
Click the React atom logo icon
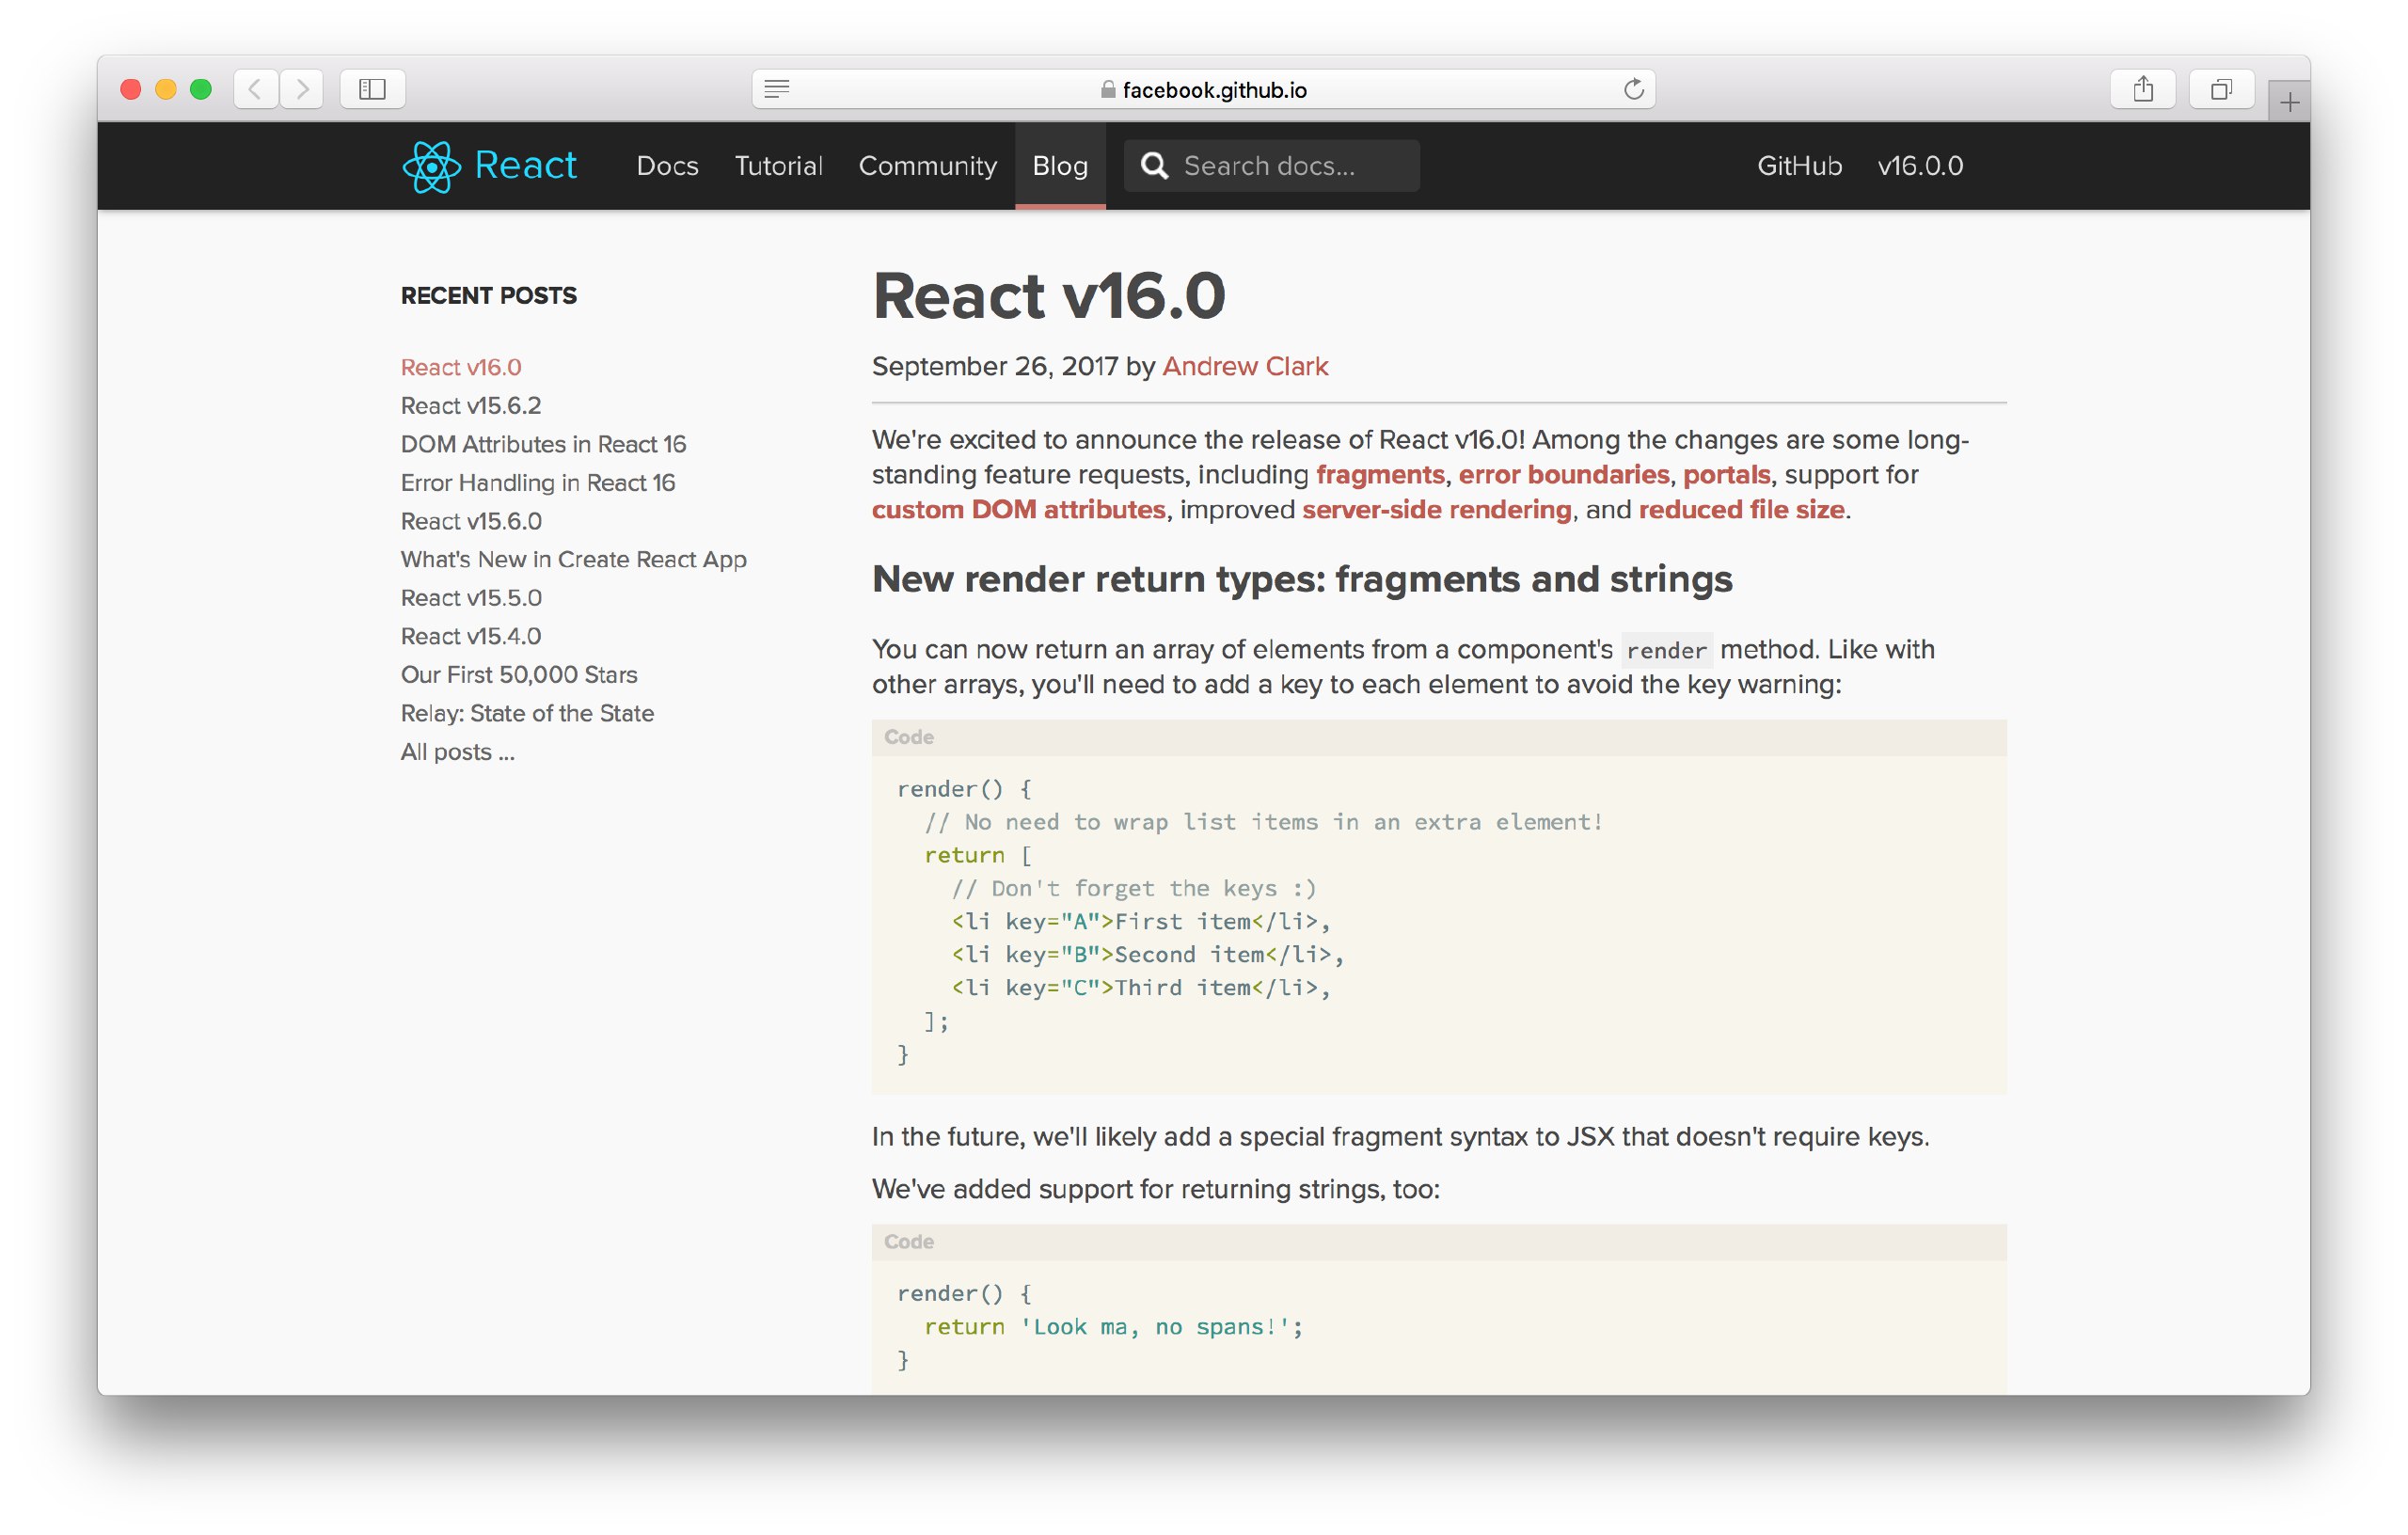coord(431,166)
